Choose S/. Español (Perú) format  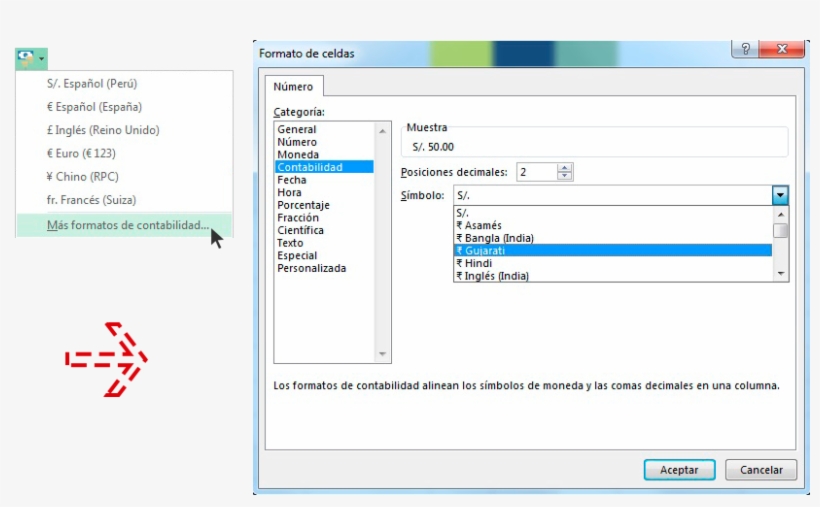92,84
